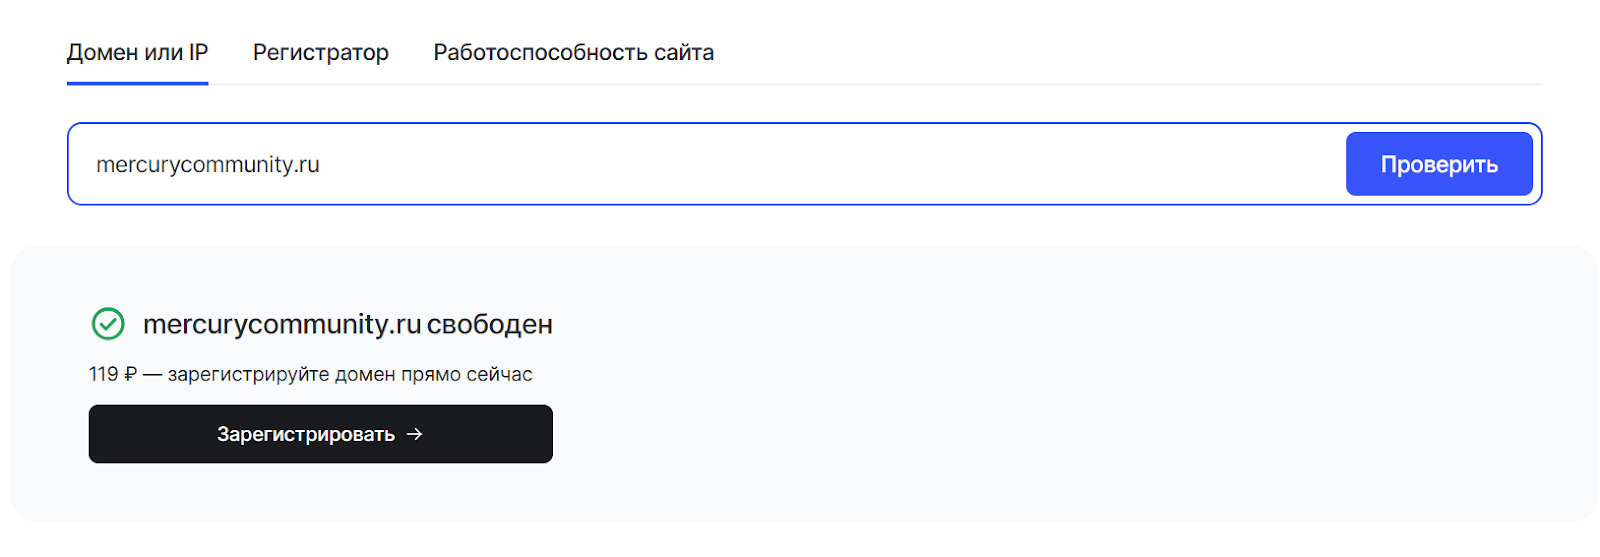Image resolution: width=1600 pixels, height=557 pixels.
Task: Select the Домен или IP tab
Action: pyautogui.click(x=137, y=53)
